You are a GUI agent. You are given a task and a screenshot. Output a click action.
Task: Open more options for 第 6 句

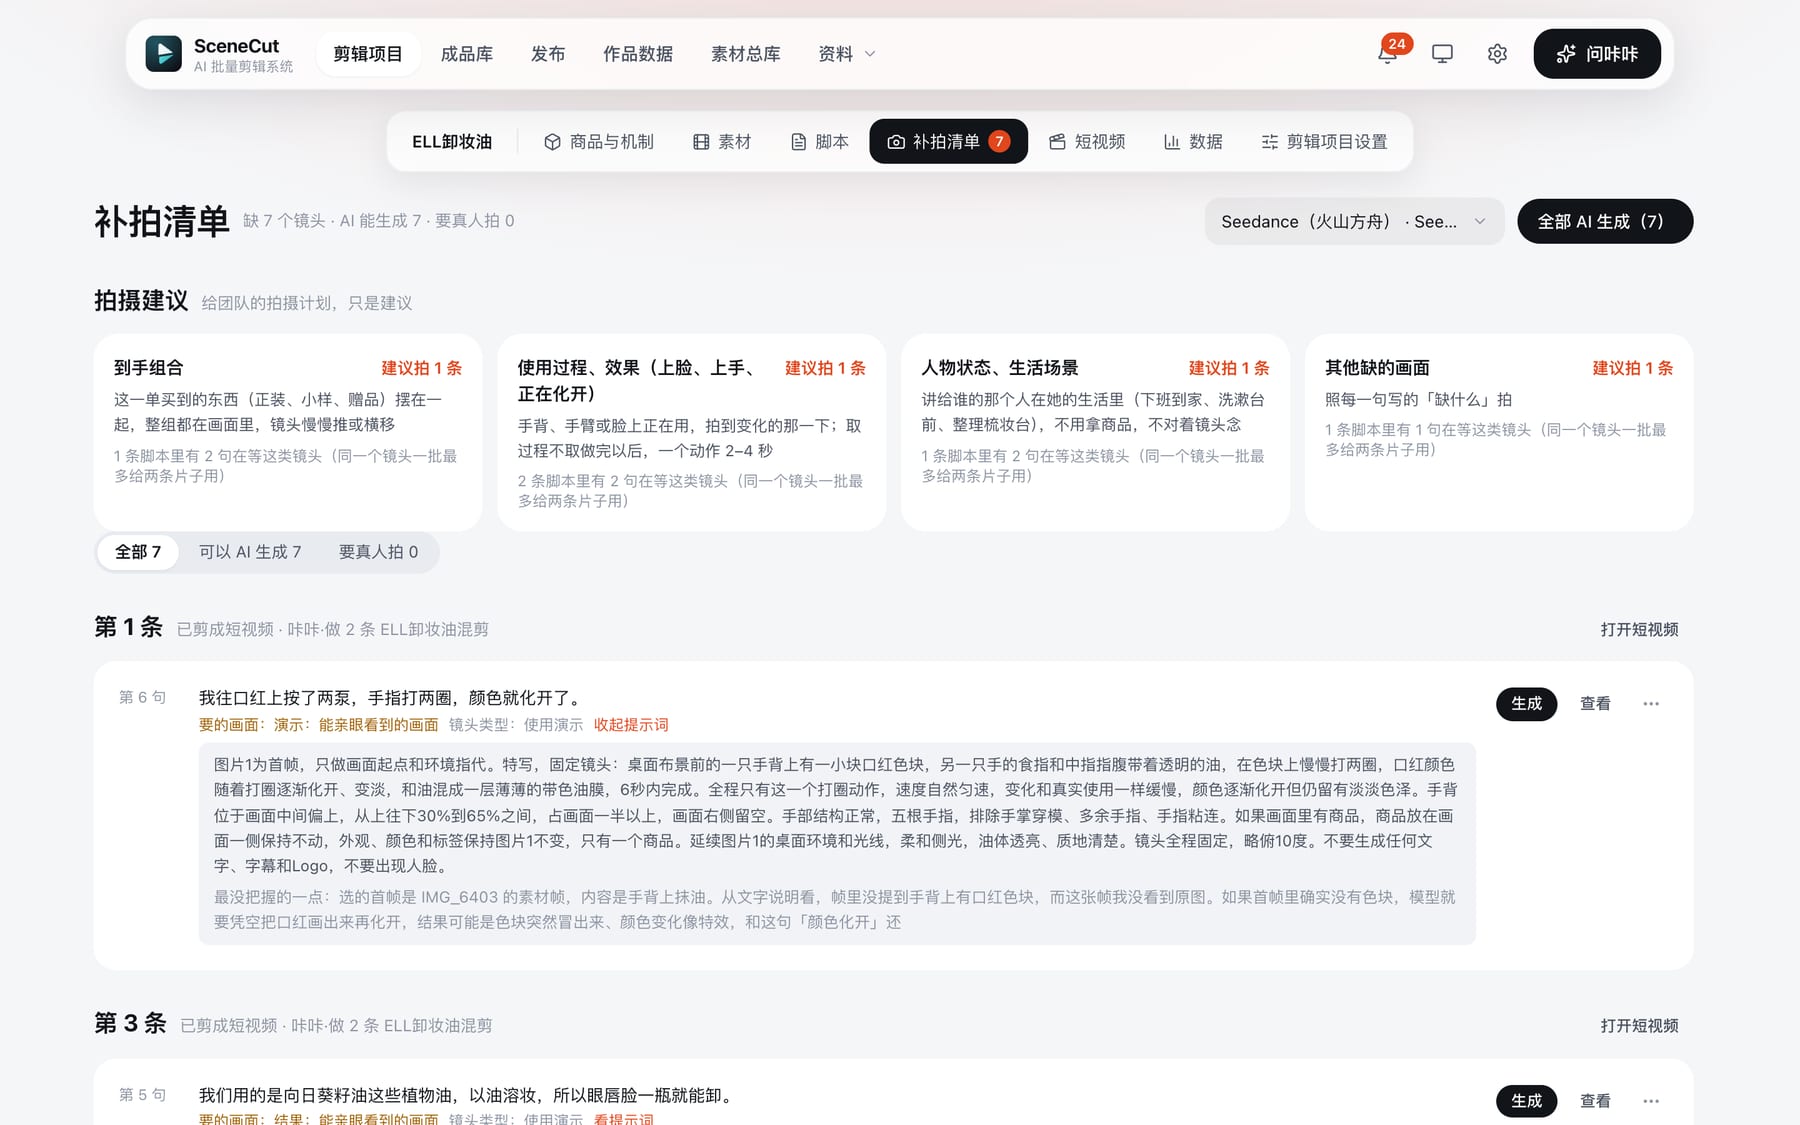click(x=1651, y=704)
